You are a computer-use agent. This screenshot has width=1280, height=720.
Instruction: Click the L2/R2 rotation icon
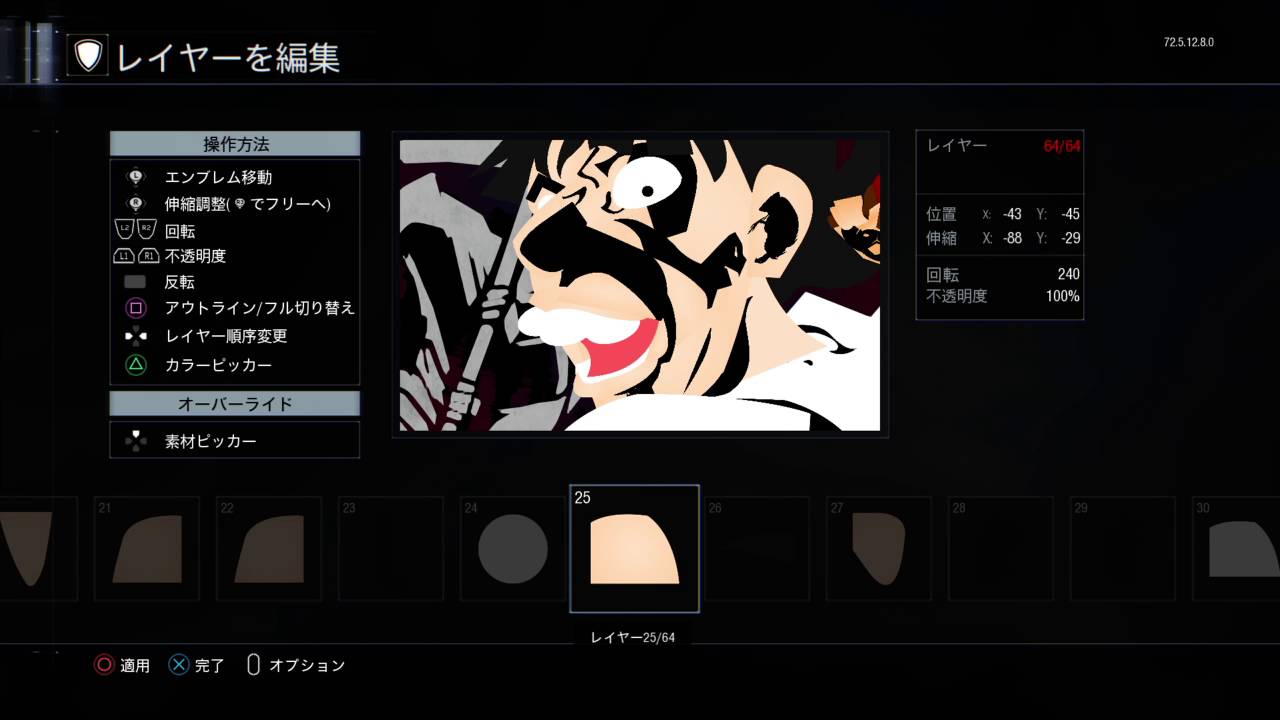136,230
